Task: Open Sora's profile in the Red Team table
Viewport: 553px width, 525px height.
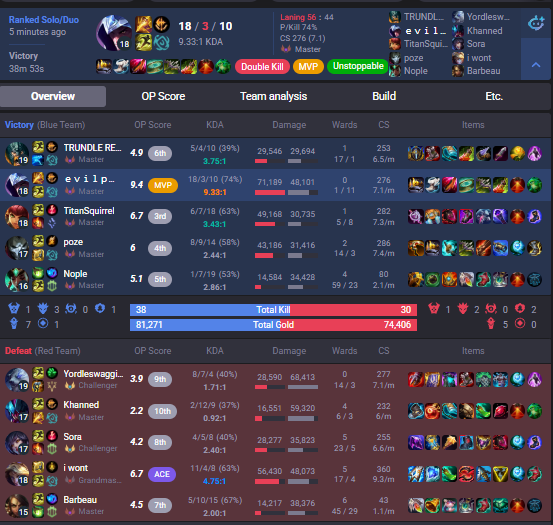Action: tap(72, 437)
